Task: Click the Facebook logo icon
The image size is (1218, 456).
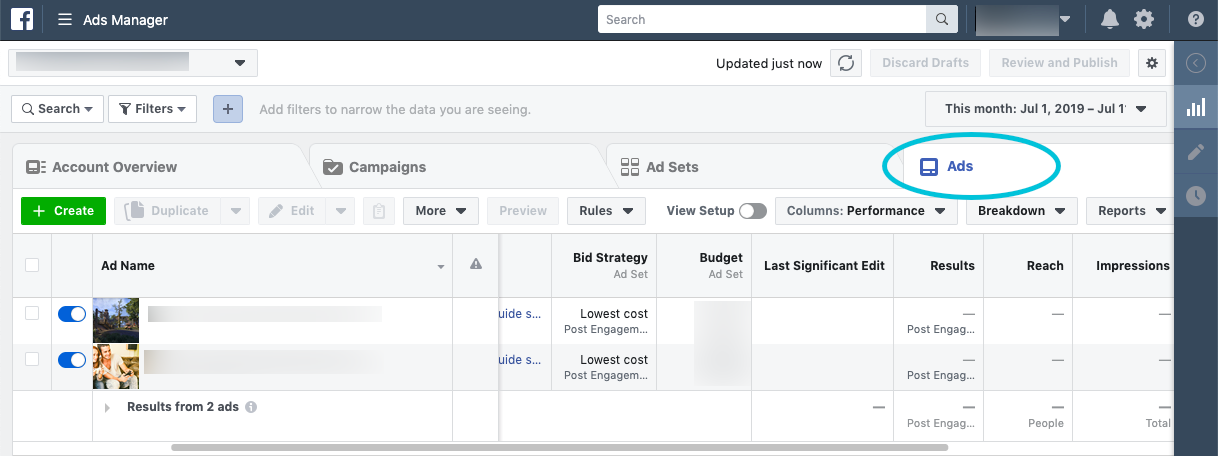Action: point(22,20)
